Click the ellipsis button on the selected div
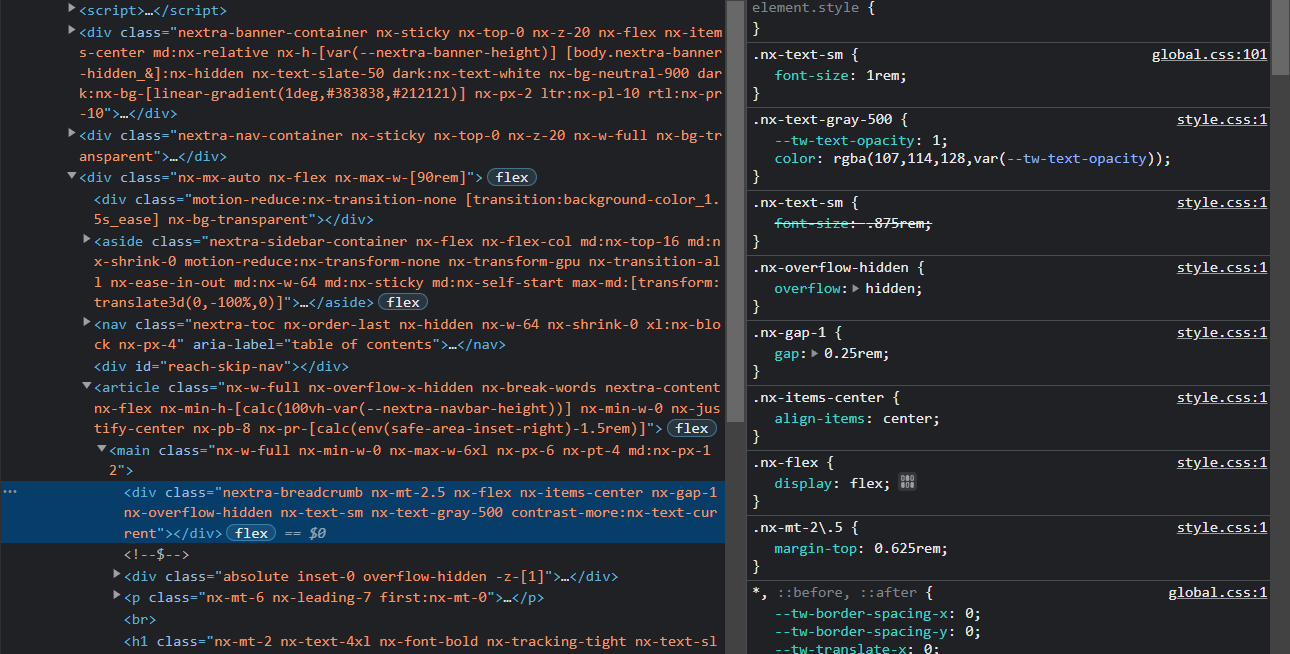1290x654 pixels. (x=10, y=491)
